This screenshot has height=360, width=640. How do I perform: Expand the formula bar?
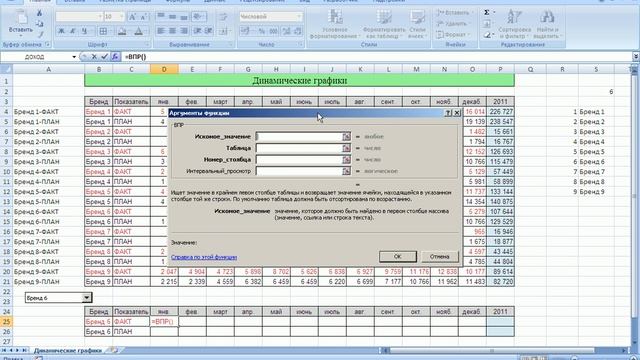pyautogui.click(x=636, y=57)
